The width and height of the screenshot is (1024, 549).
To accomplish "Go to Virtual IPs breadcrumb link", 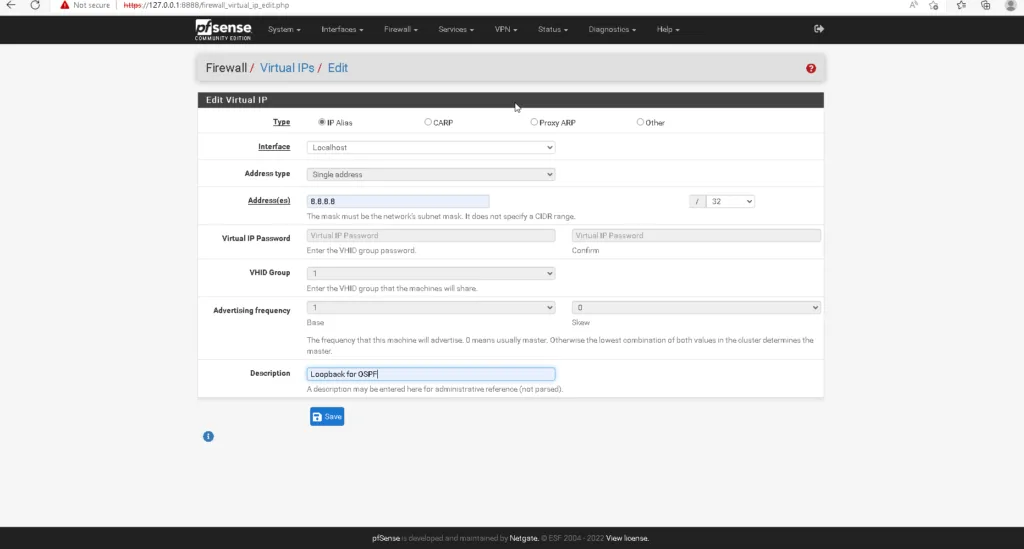I will click(287, 68).
